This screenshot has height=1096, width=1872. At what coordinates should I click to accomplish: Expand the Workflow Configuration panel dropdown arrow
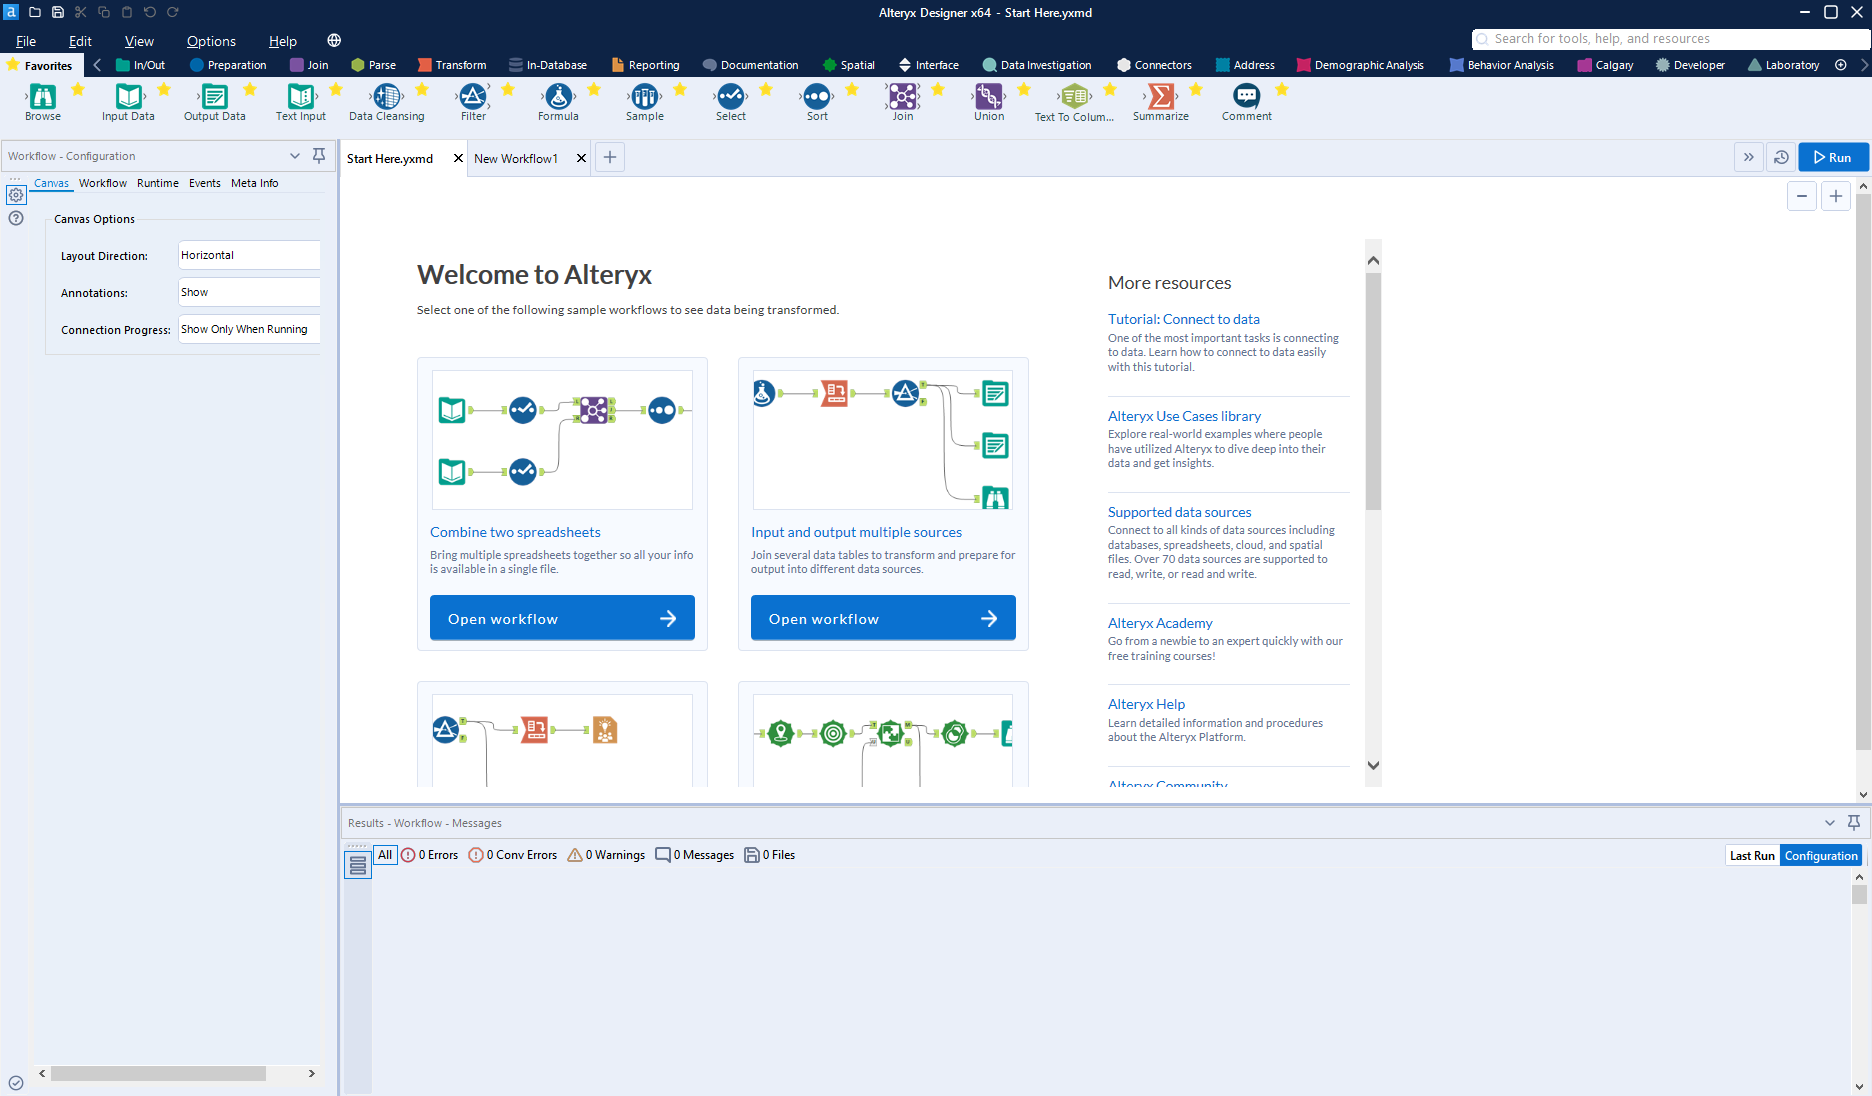[x=294, y=155]
